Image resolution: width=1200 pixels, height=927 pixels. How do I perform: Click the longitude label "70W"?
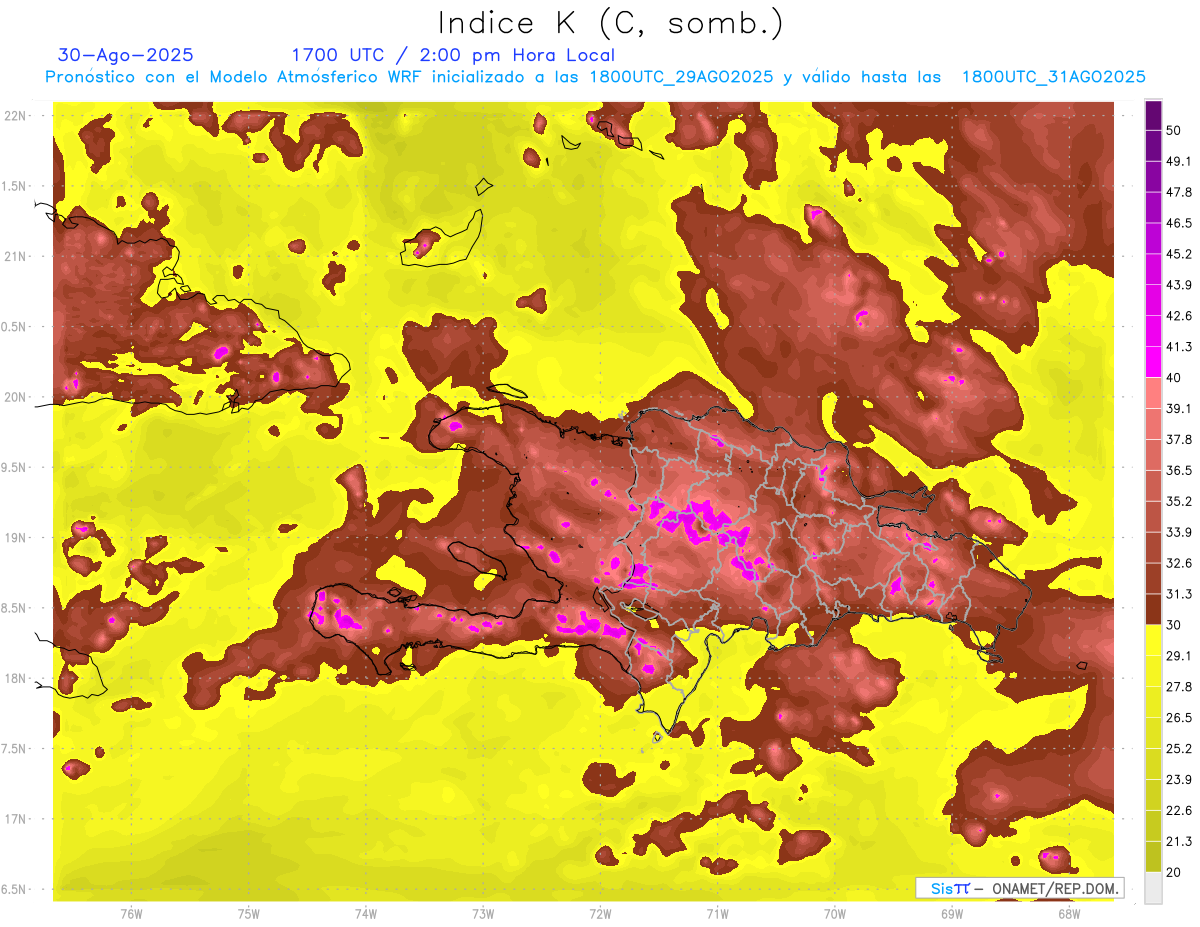coord(835,914)
